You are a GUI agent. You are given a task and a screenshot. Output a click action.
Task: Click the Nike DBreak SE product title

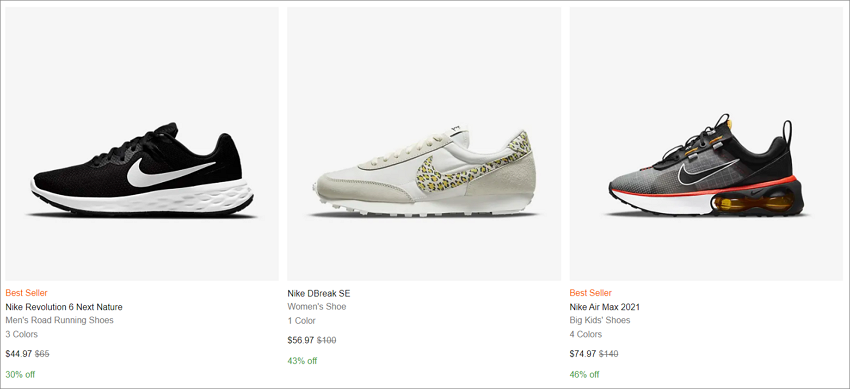coord(319,293)
